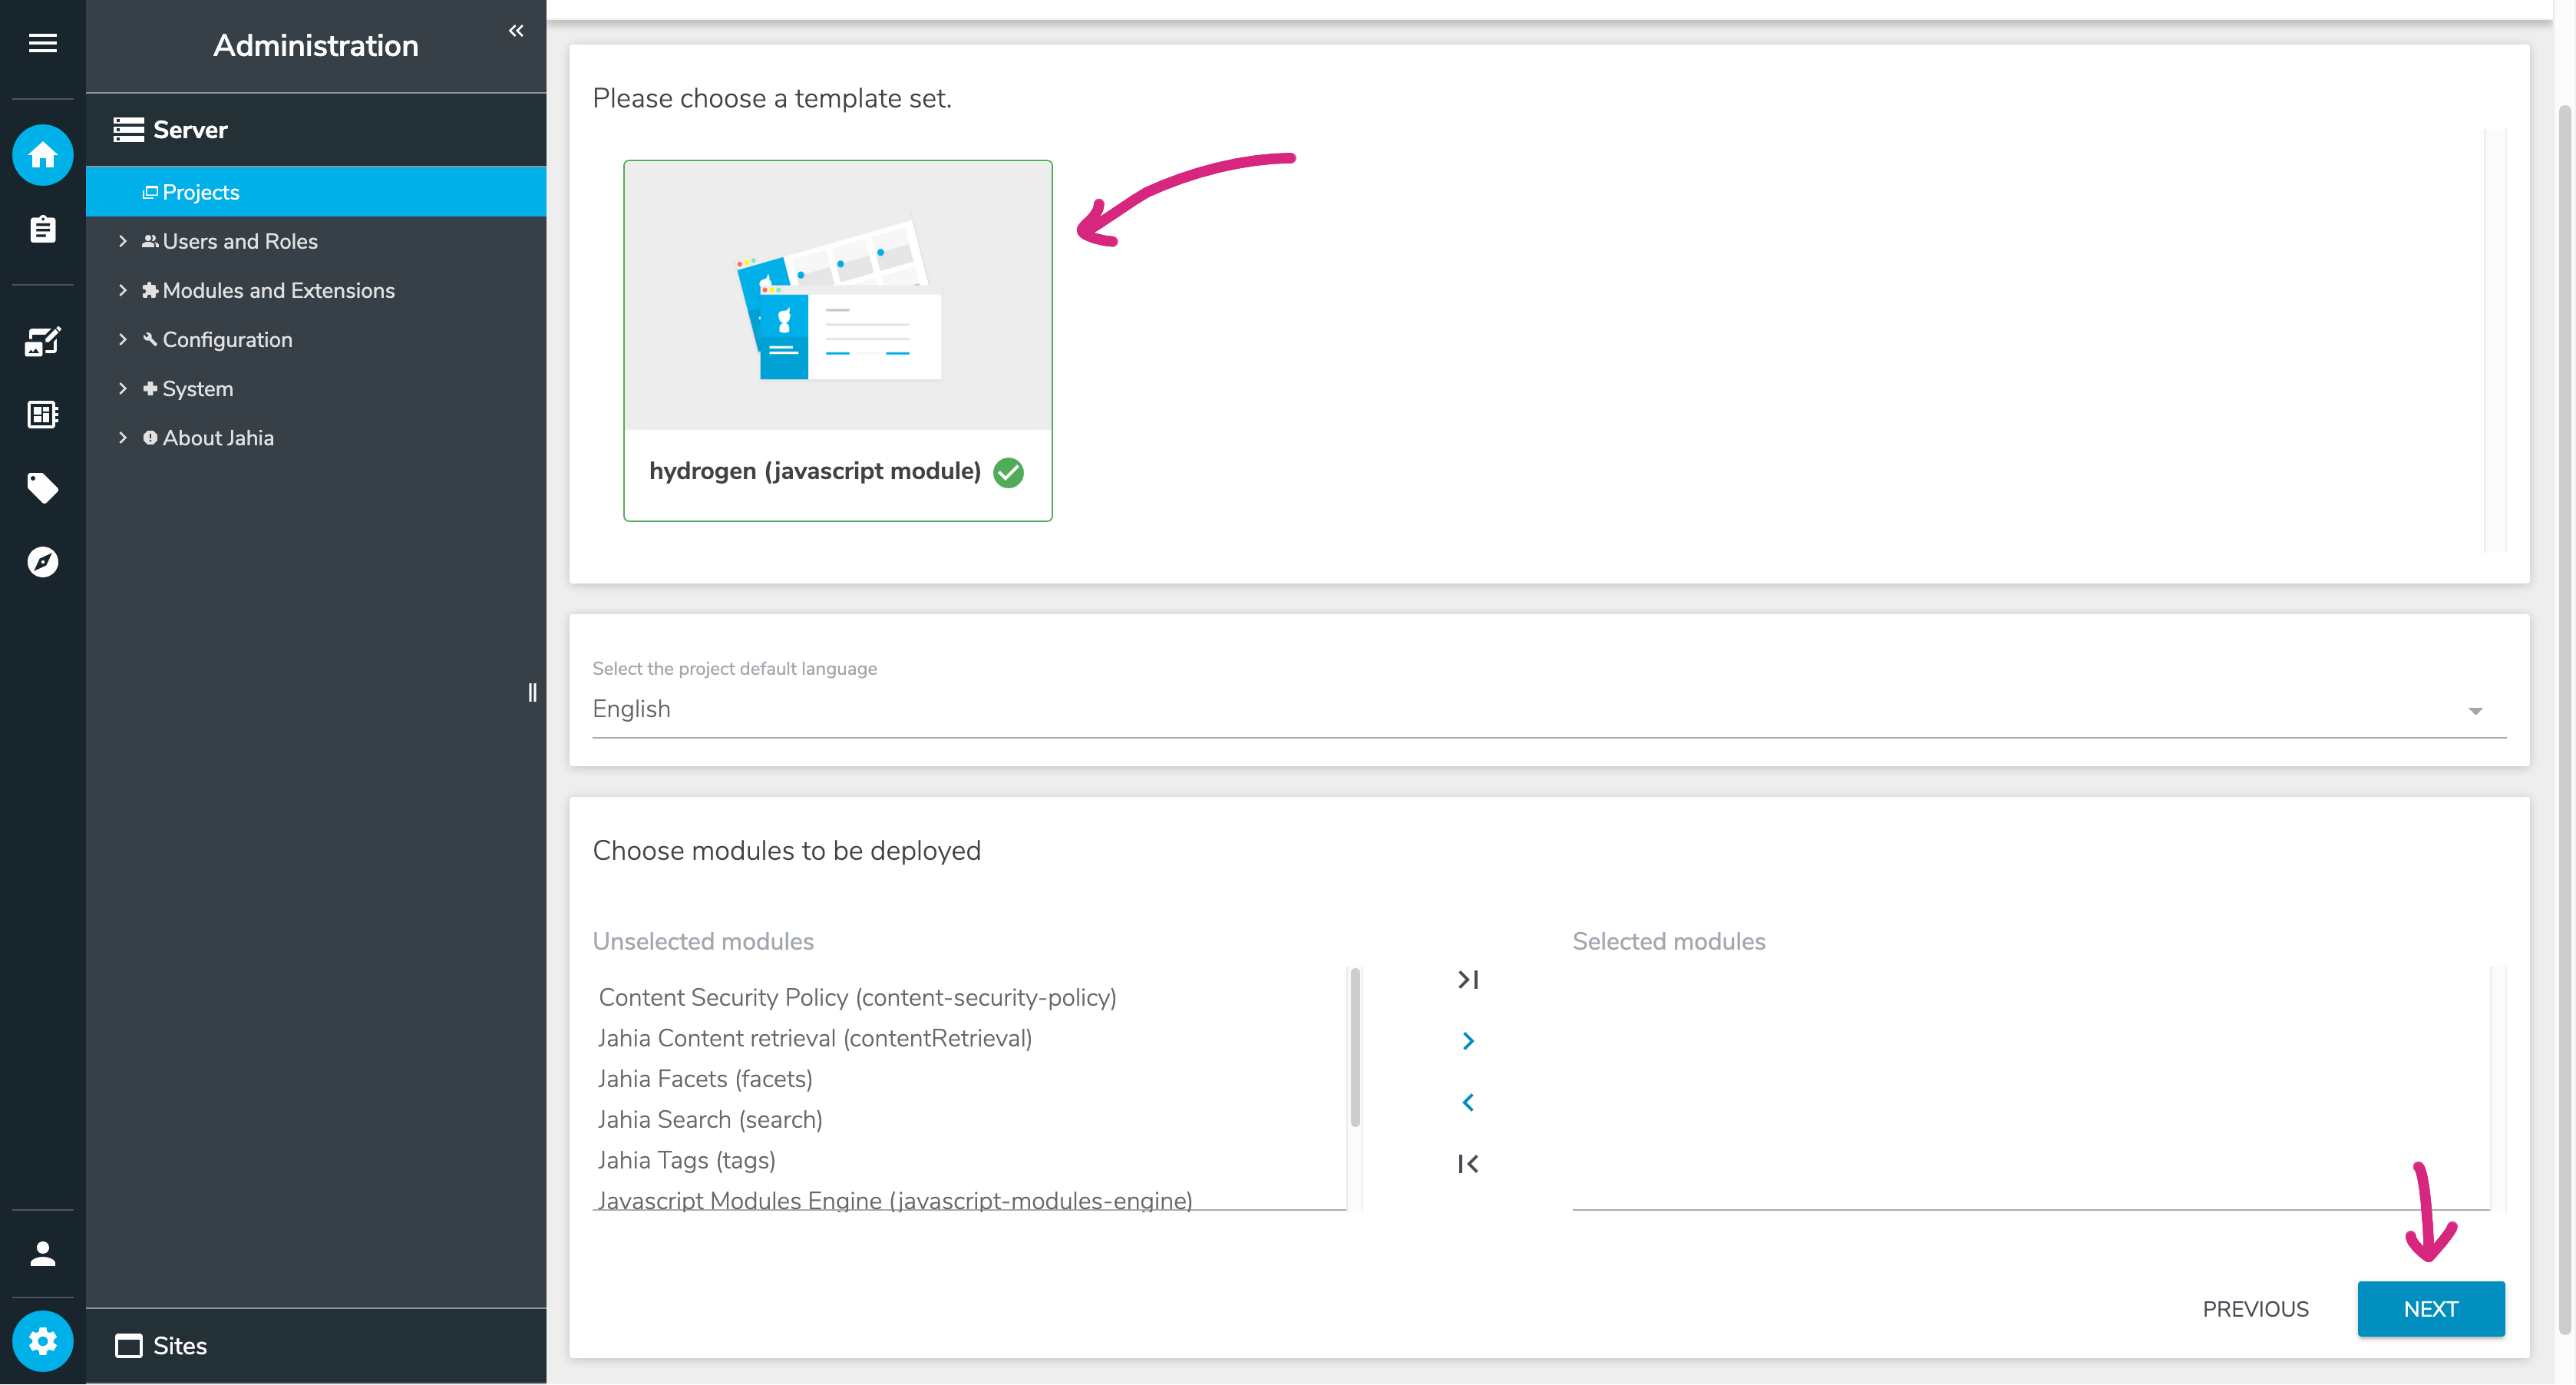Click the NEXT button
This screenshot has height=1385, width=2576.
[x=2429, y=1309]
